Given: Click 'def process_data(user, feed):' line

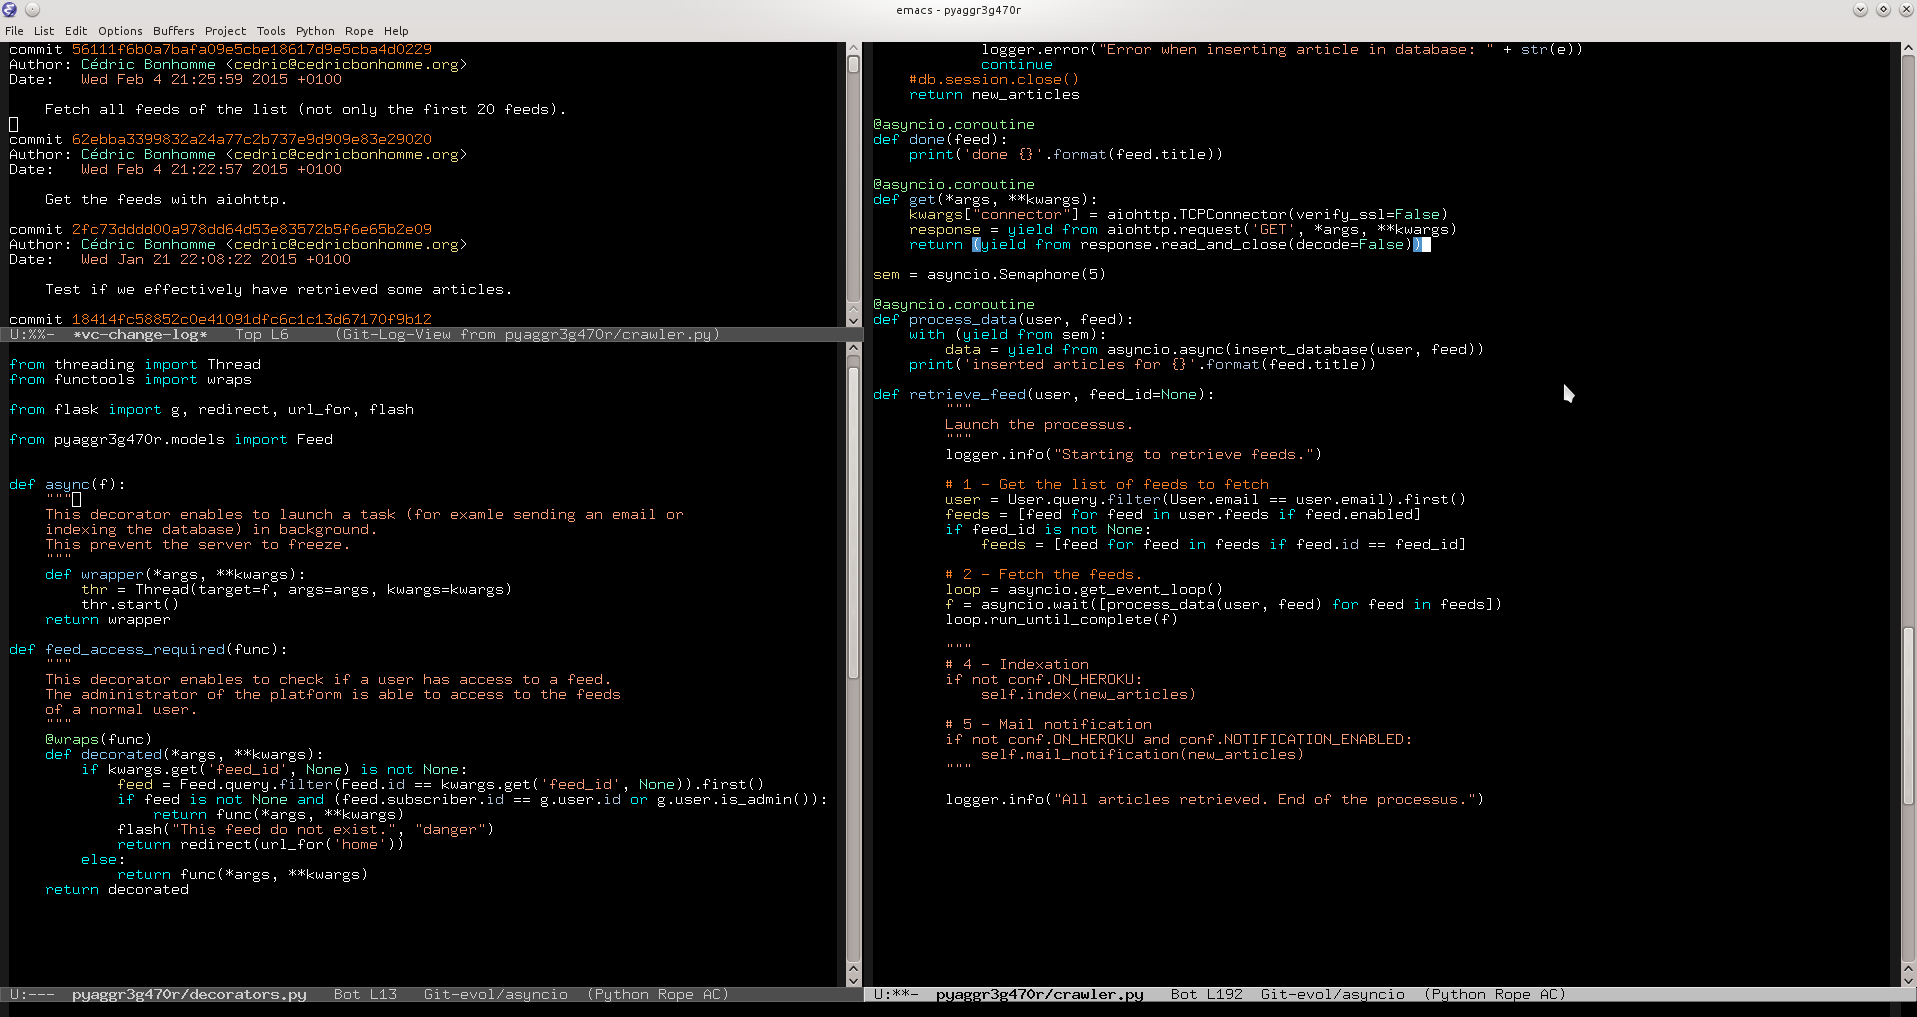Looking at the screenshot, I should point(1003,319).
